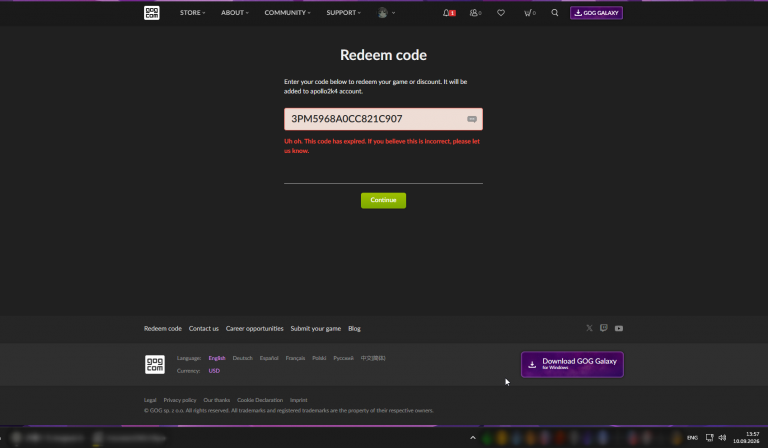Click Download GOG Galaxy for Windows button
The width and height of the screenshot is (768, 448).
pos(572,364)
